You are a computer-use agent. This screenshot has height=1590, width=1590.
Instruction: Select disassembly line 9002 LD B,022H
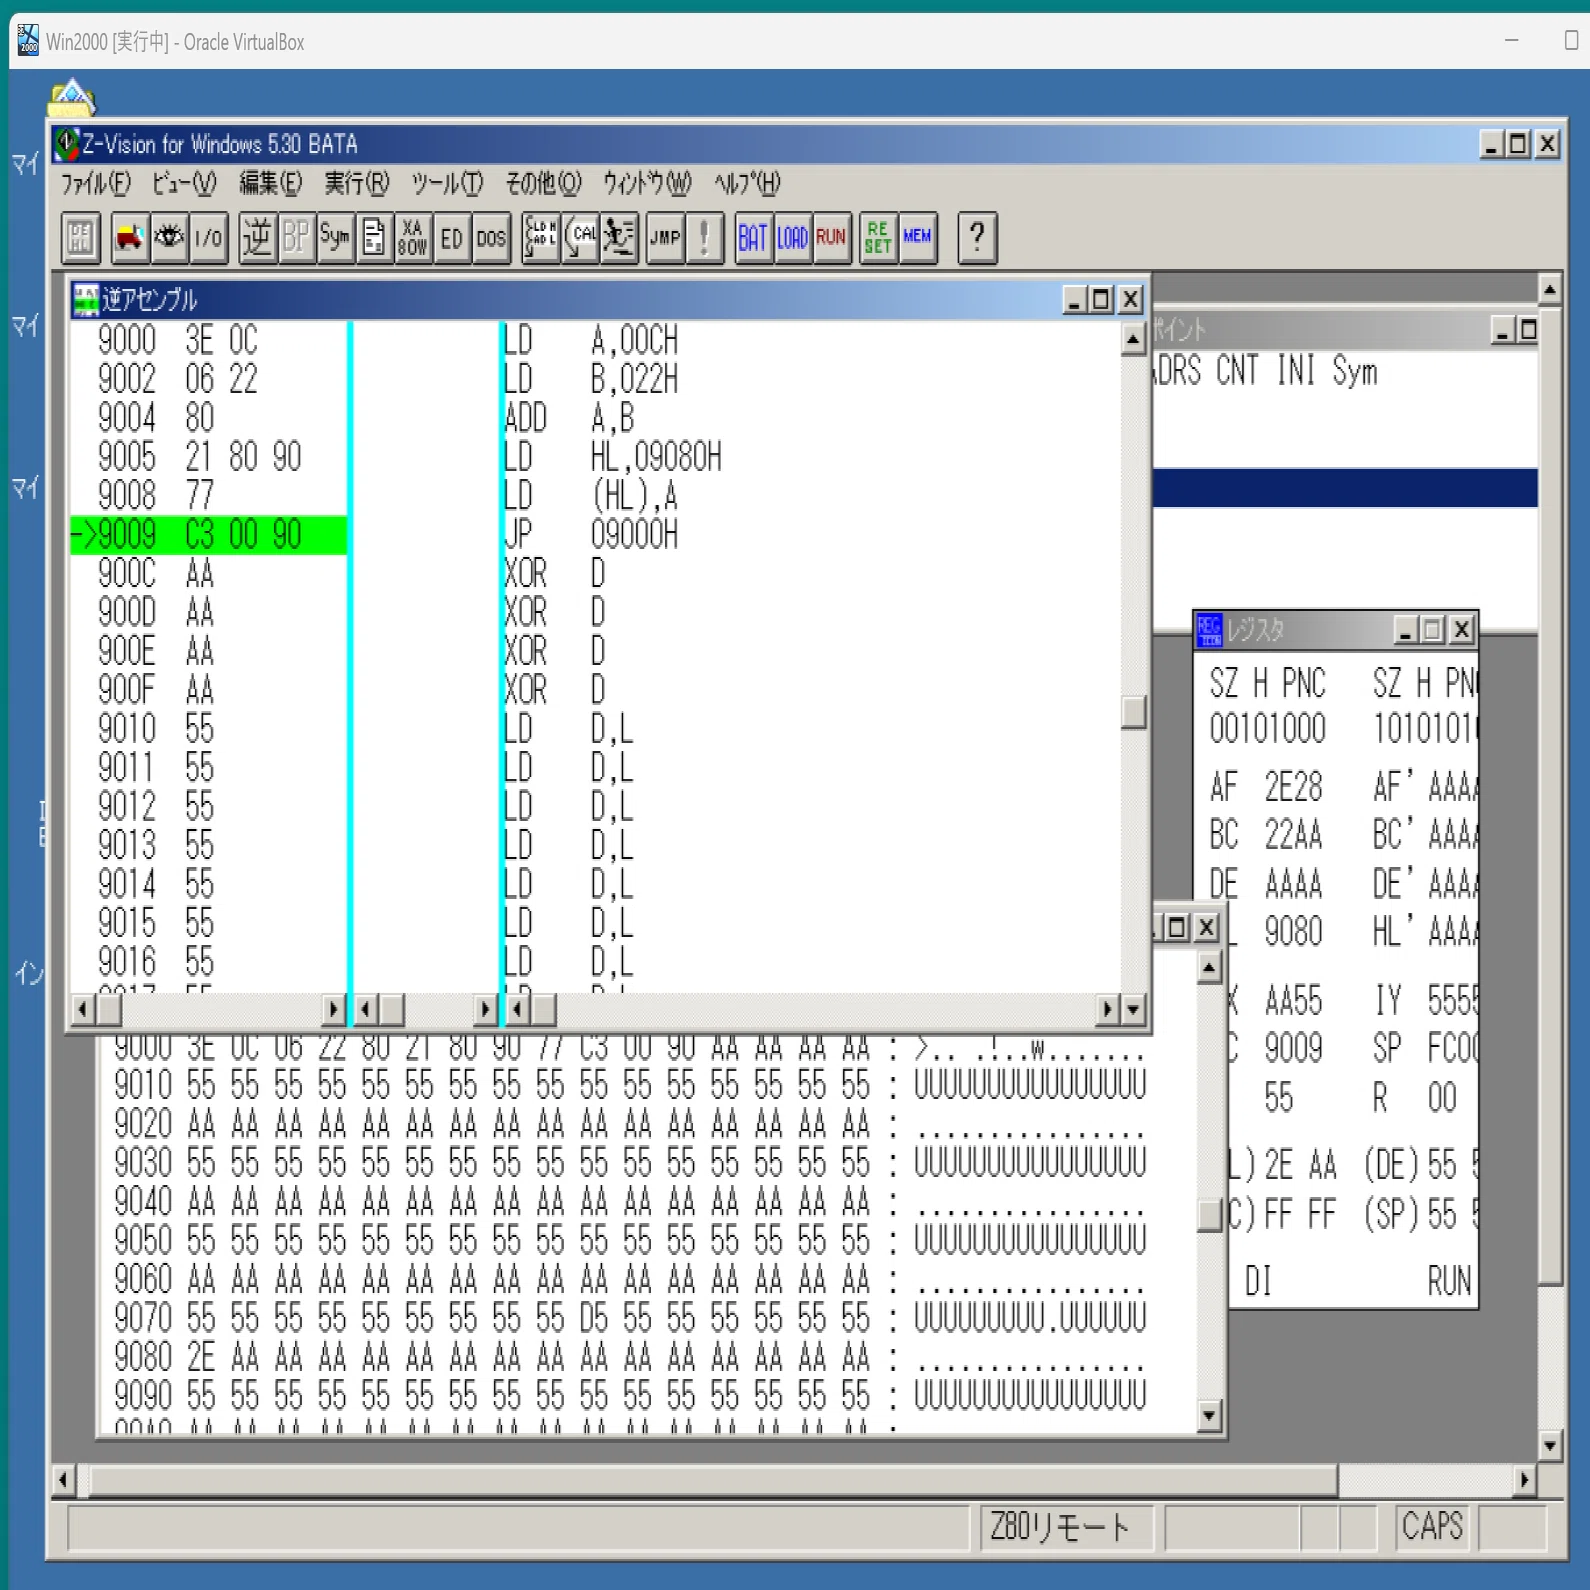(x=595, y=379)
